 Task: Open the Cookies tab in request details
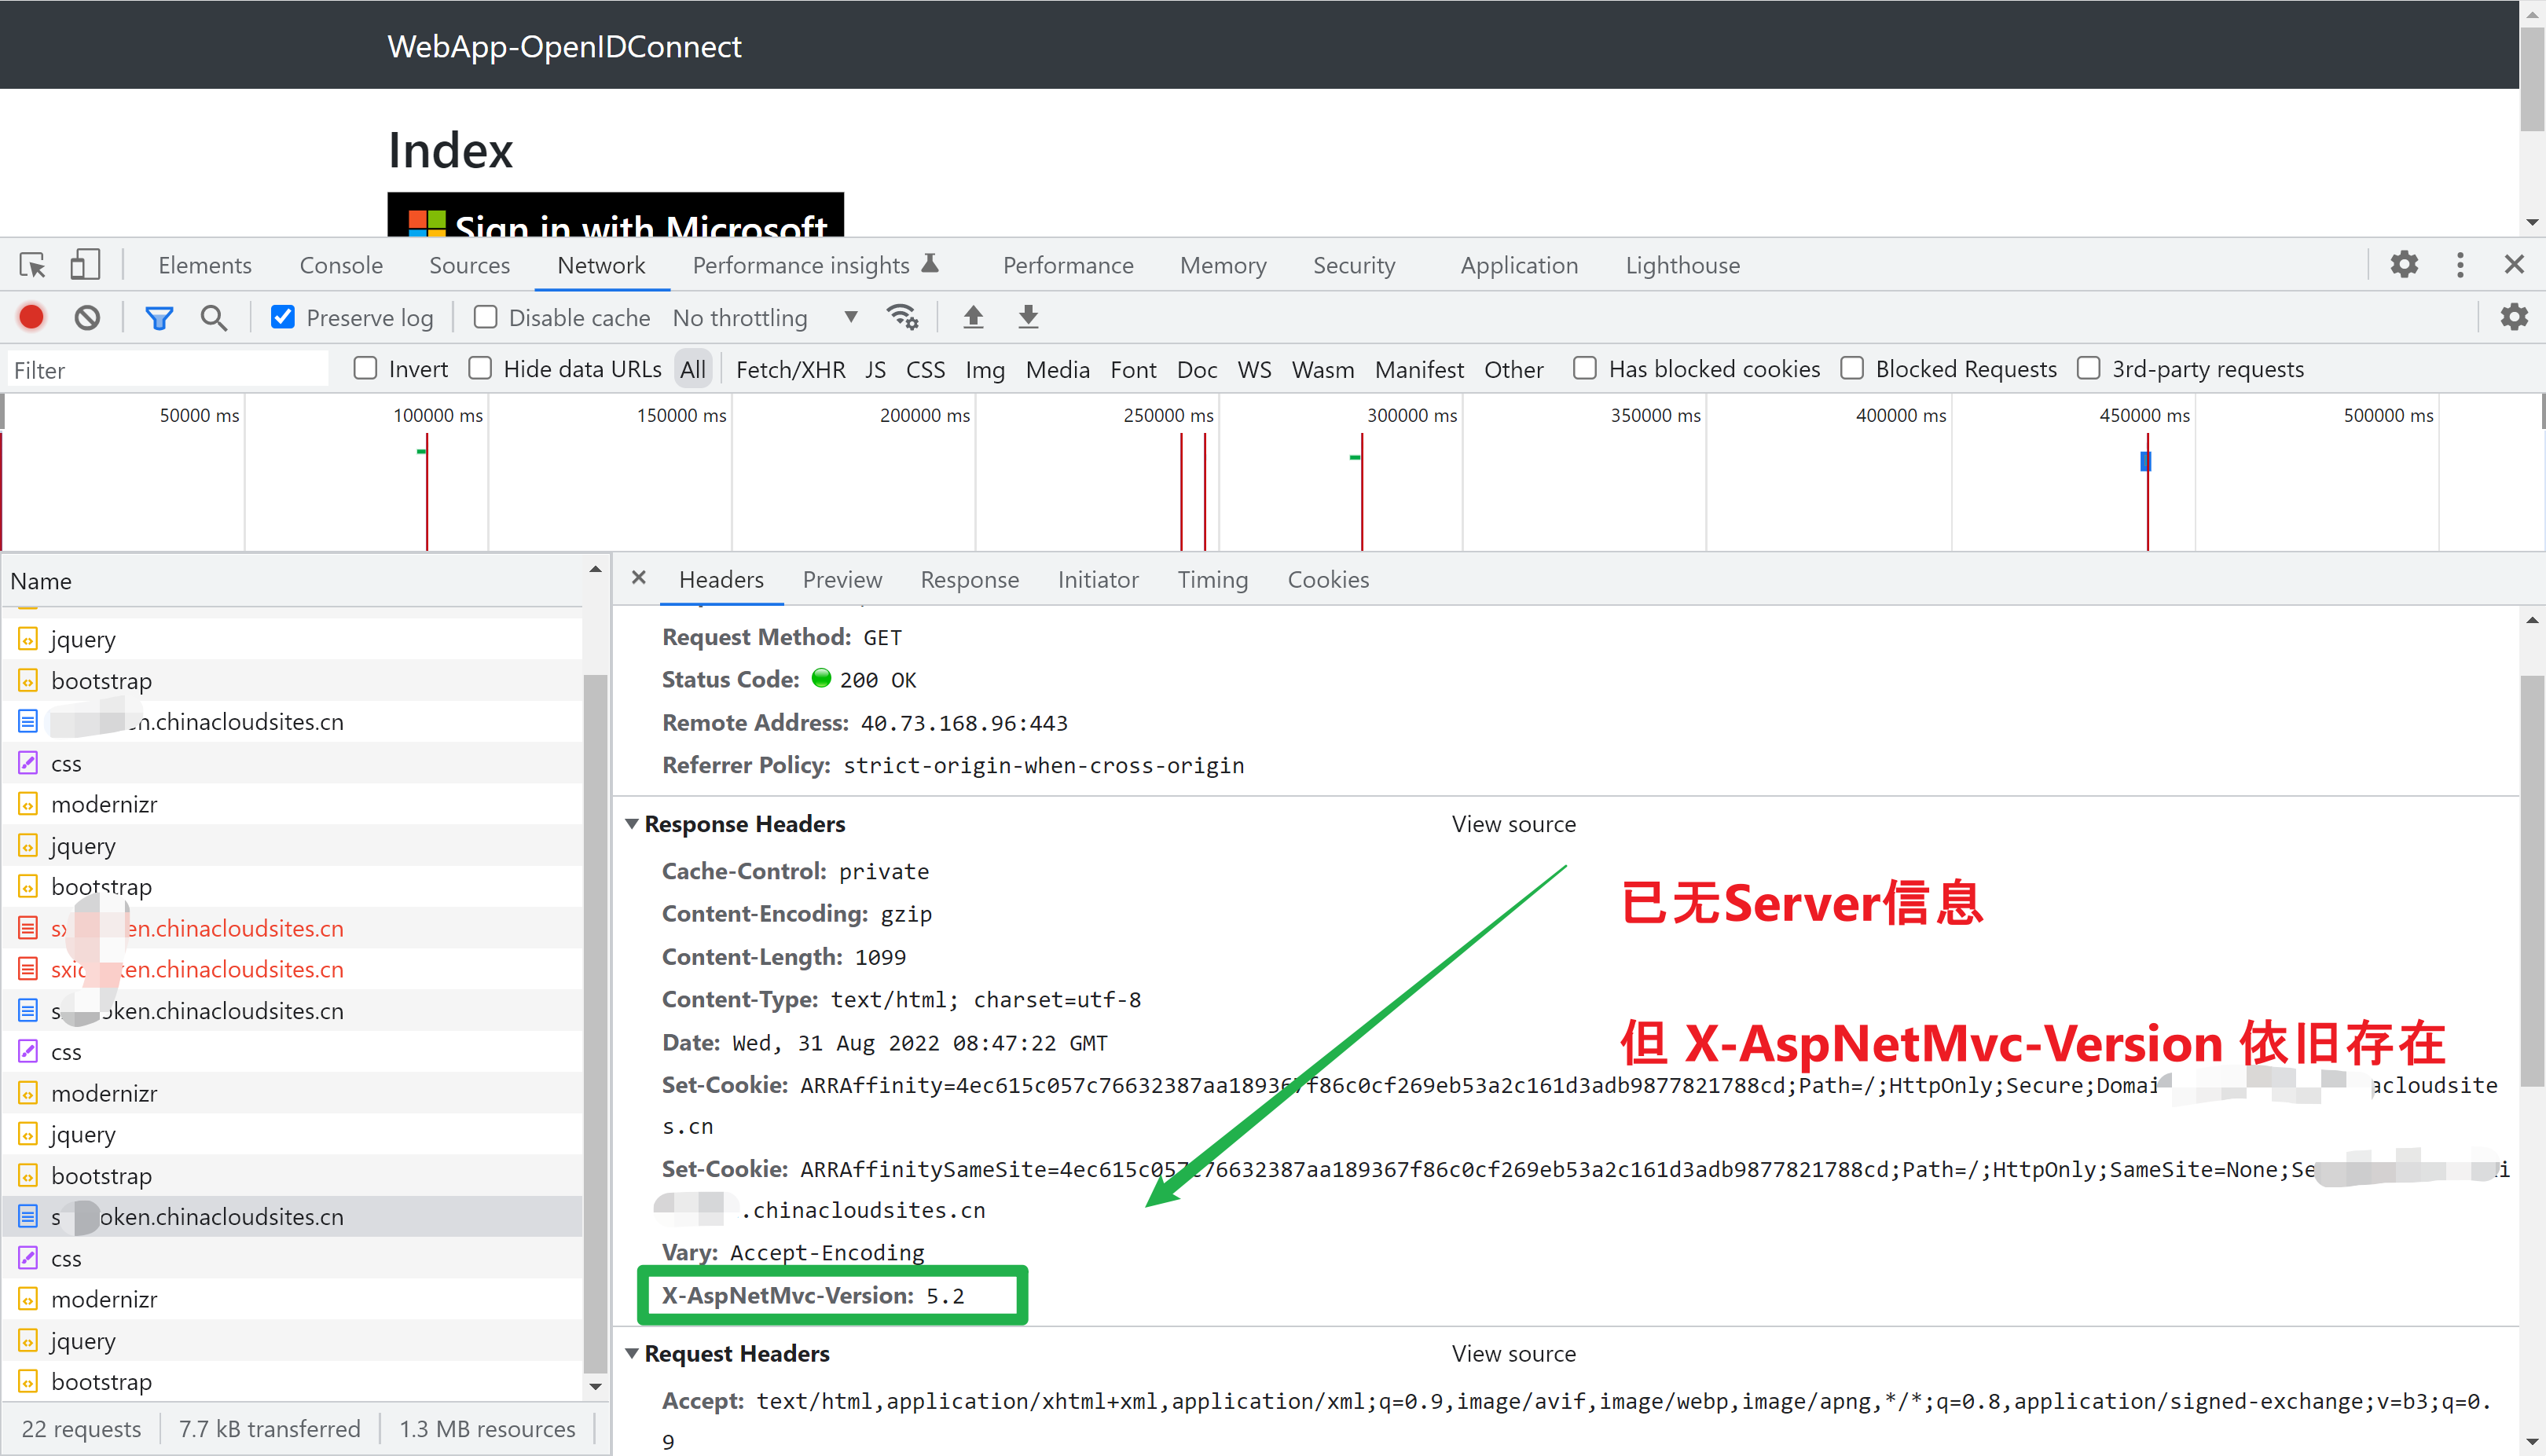[x=1328, y=580]
